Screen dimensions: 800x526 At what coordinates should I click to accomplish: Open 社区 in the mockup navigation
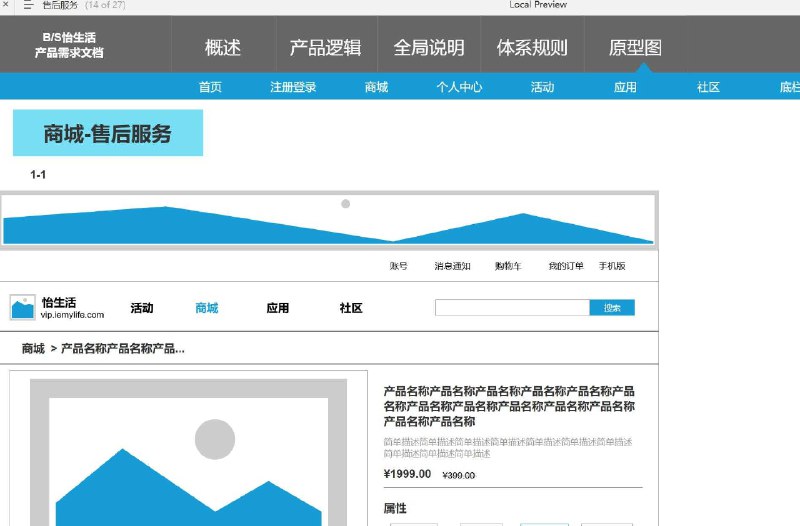click(x=351, y=308)
